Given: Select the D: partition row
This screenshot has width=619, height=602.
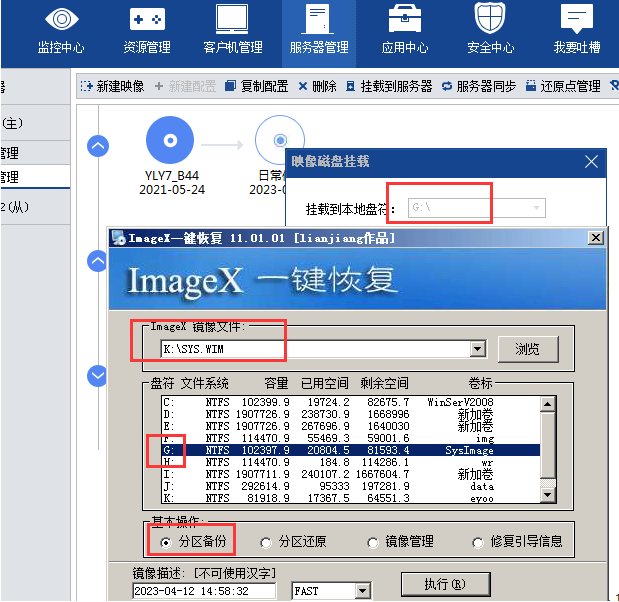Looking at the screenshot, I should point(351,414).
